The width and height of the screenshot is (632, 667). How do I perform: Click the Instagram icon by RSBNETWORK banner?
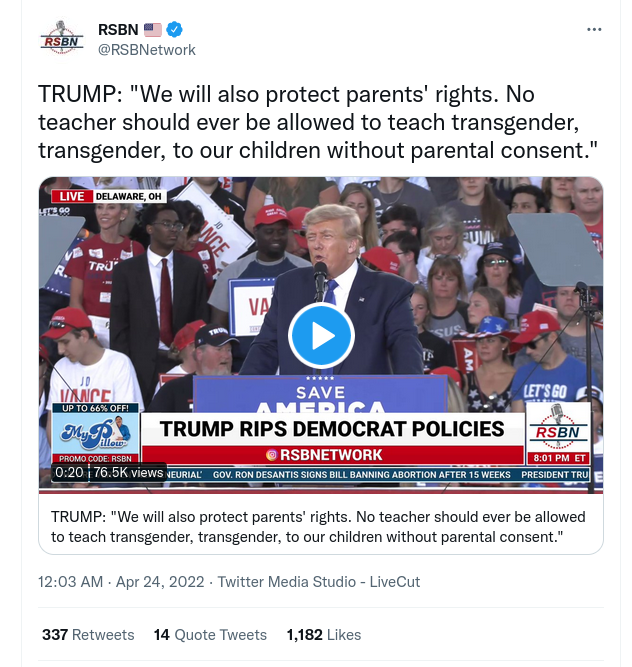click(271, 455)
